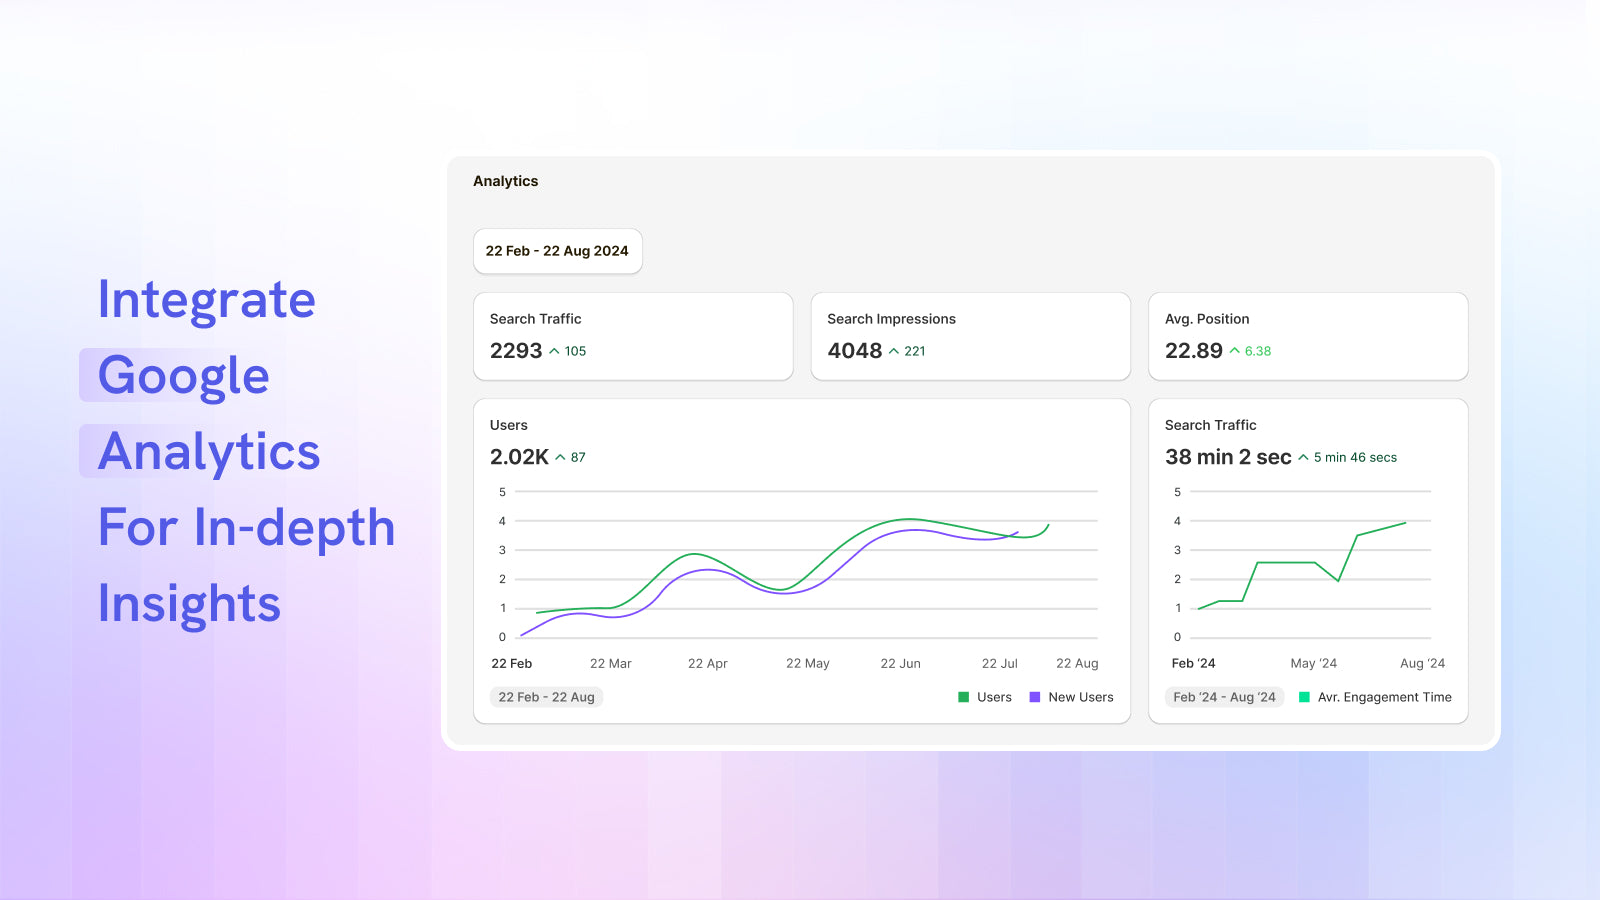
Task: Click the up arrow next to 221
Action: point(894,351)
